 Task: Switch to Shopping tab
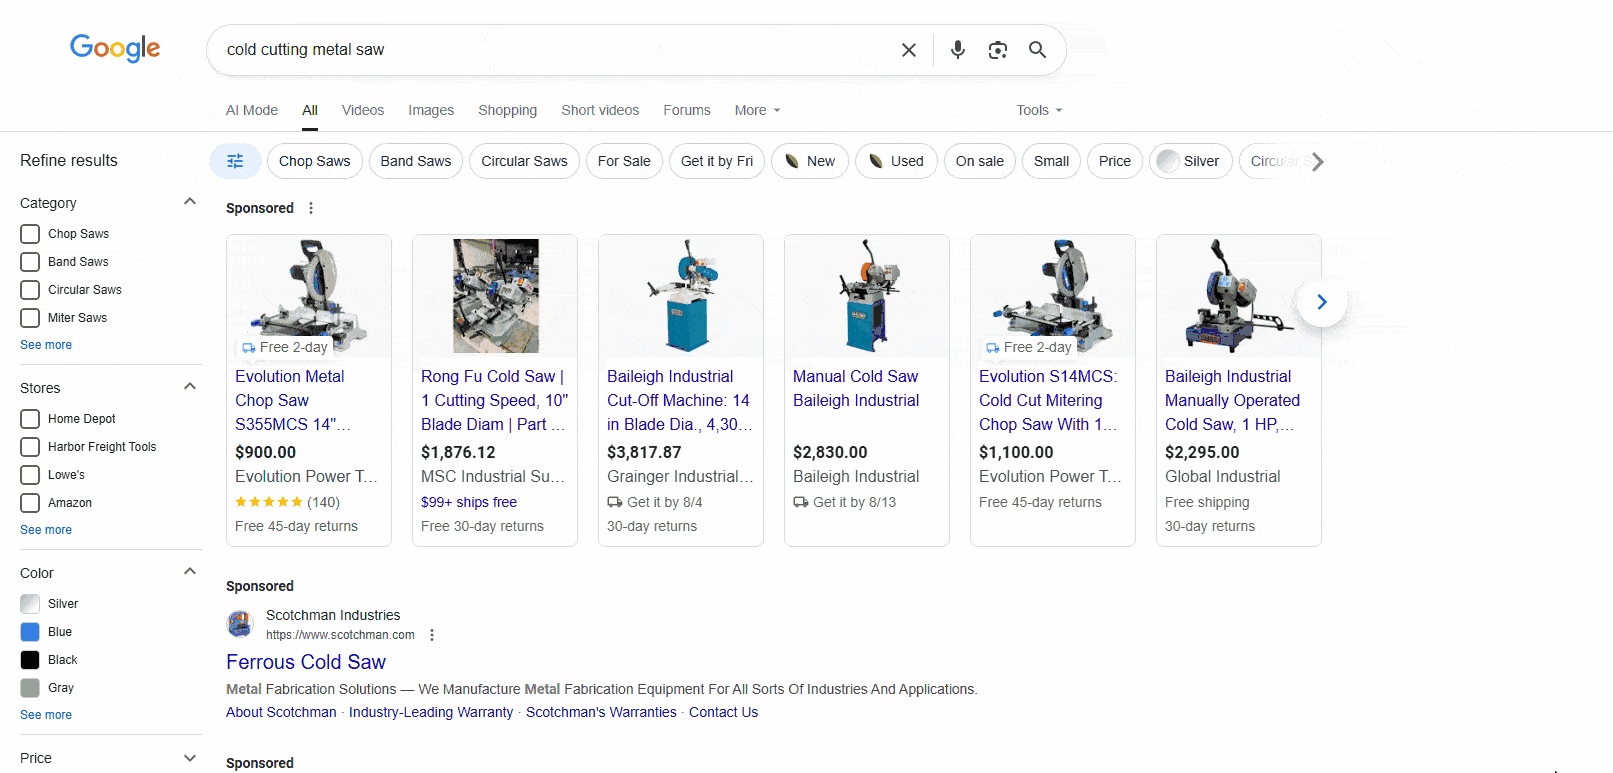(x=507, y=110)
